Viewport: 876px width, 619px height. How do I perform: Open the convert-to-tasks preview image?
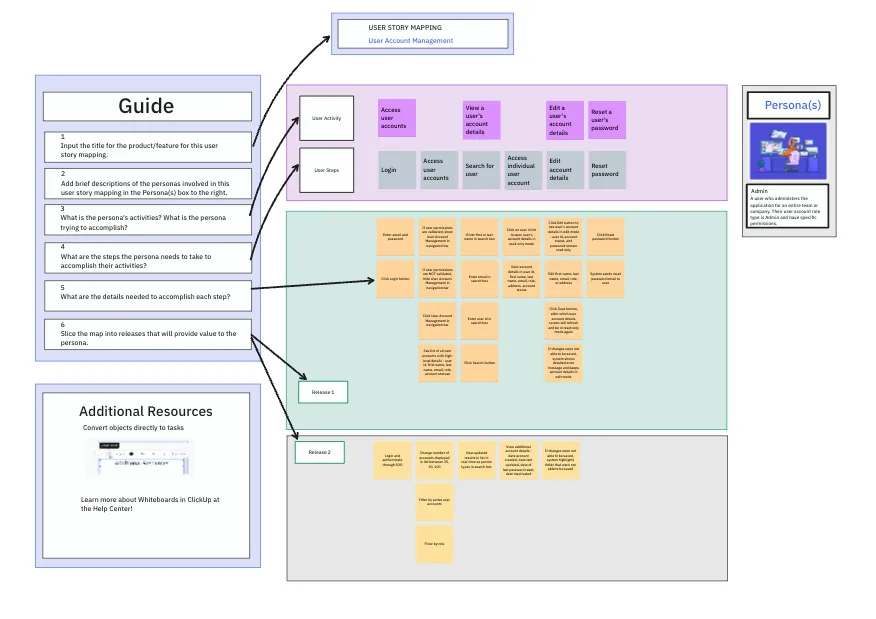coord(140,459)
